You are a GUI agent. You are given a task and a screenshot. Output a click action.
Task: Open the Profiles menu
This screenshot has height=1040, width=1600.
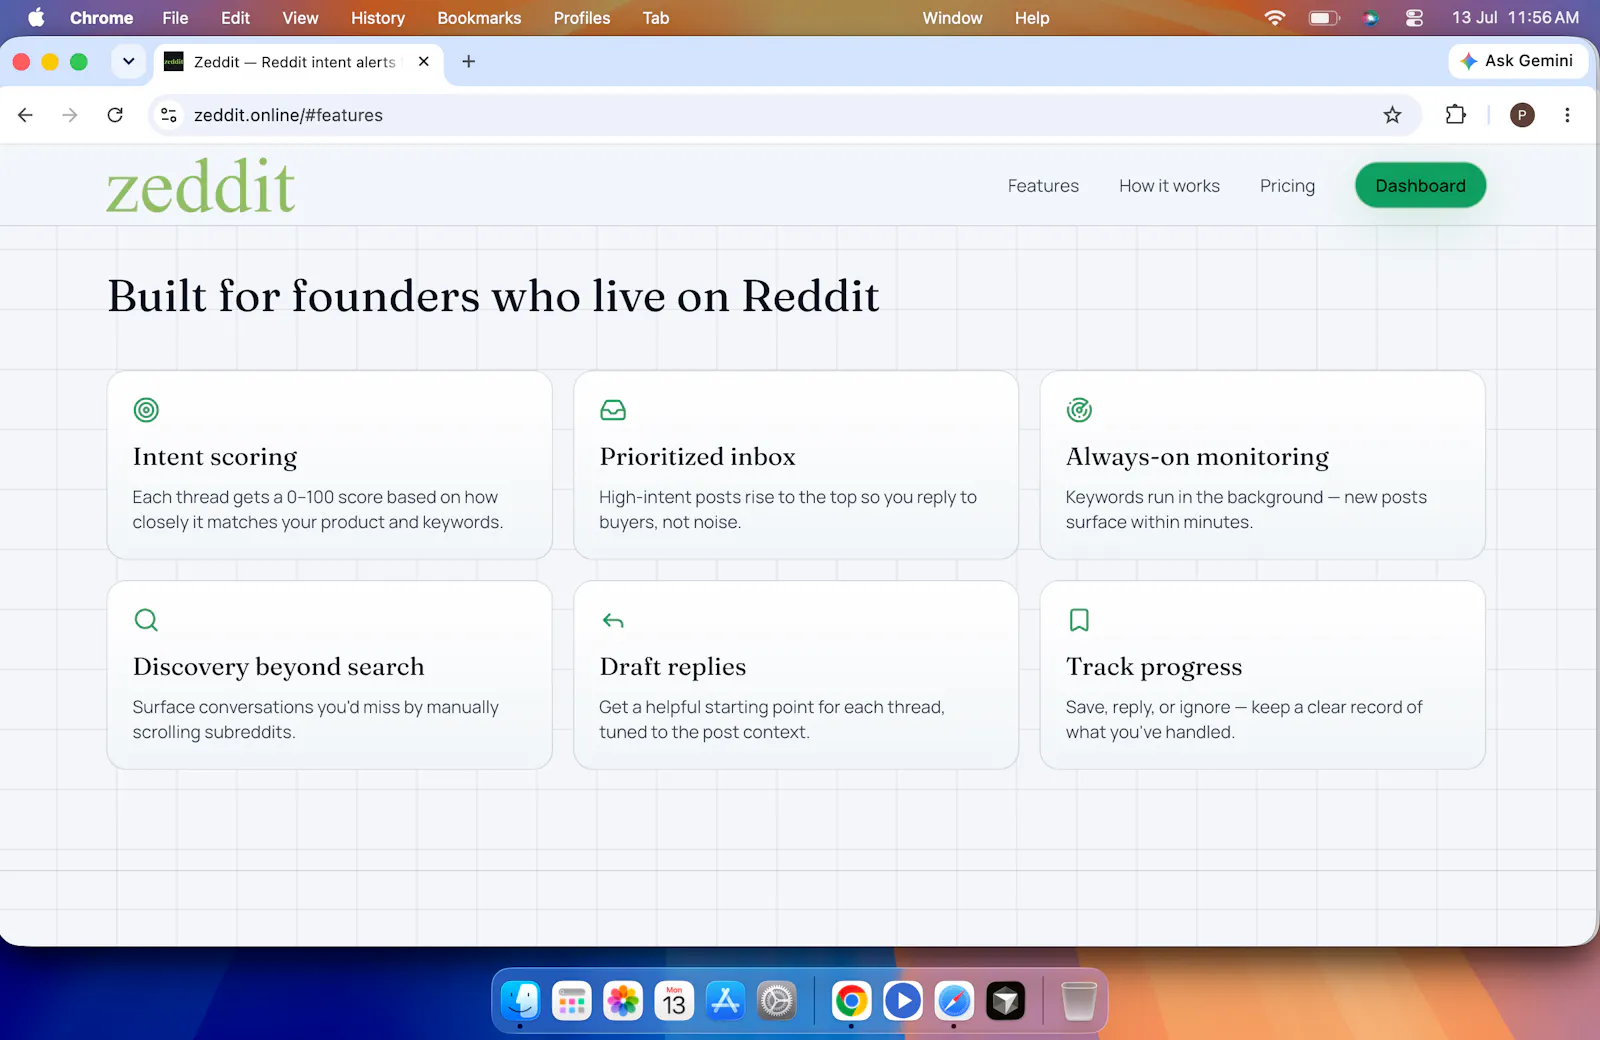pyautogui.click(x=582, y=18)
